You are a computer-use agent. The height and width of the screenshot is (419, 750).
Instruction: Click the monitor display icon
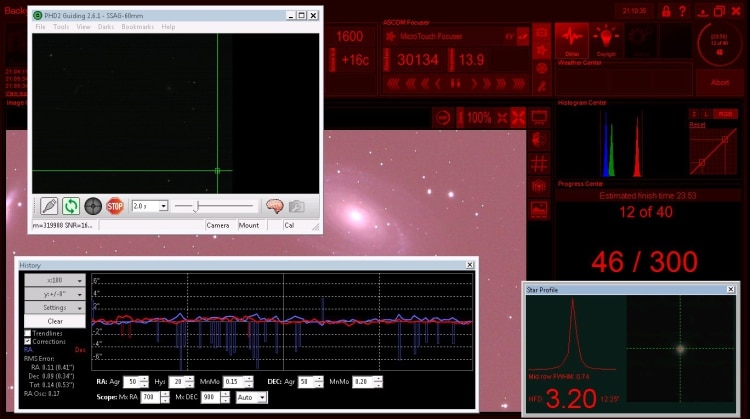tap(540, 118)
